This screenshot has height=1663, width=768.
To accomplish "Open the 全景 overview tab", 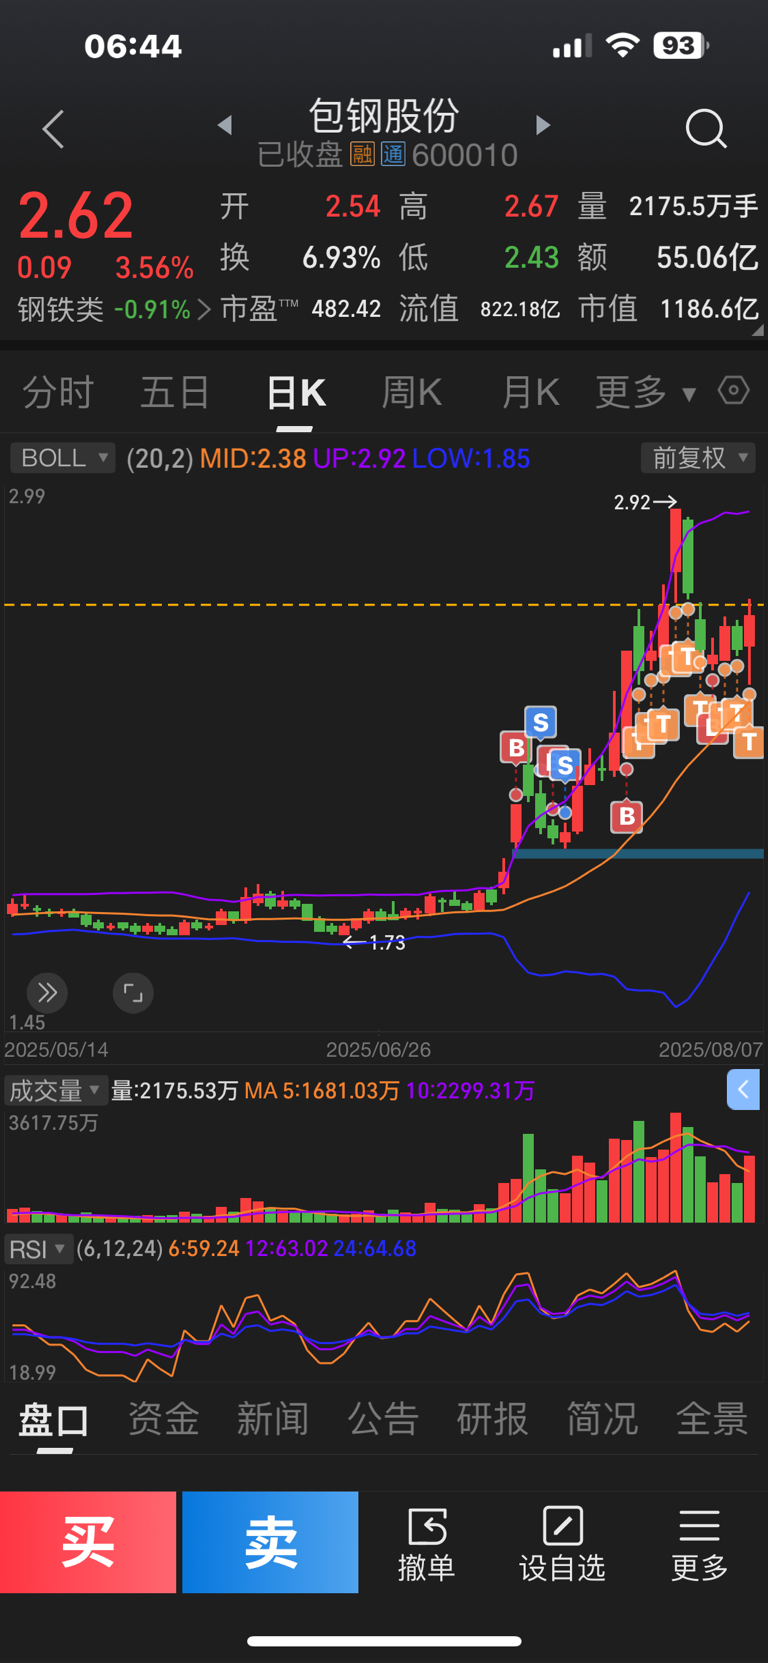I will (712, 1420).
